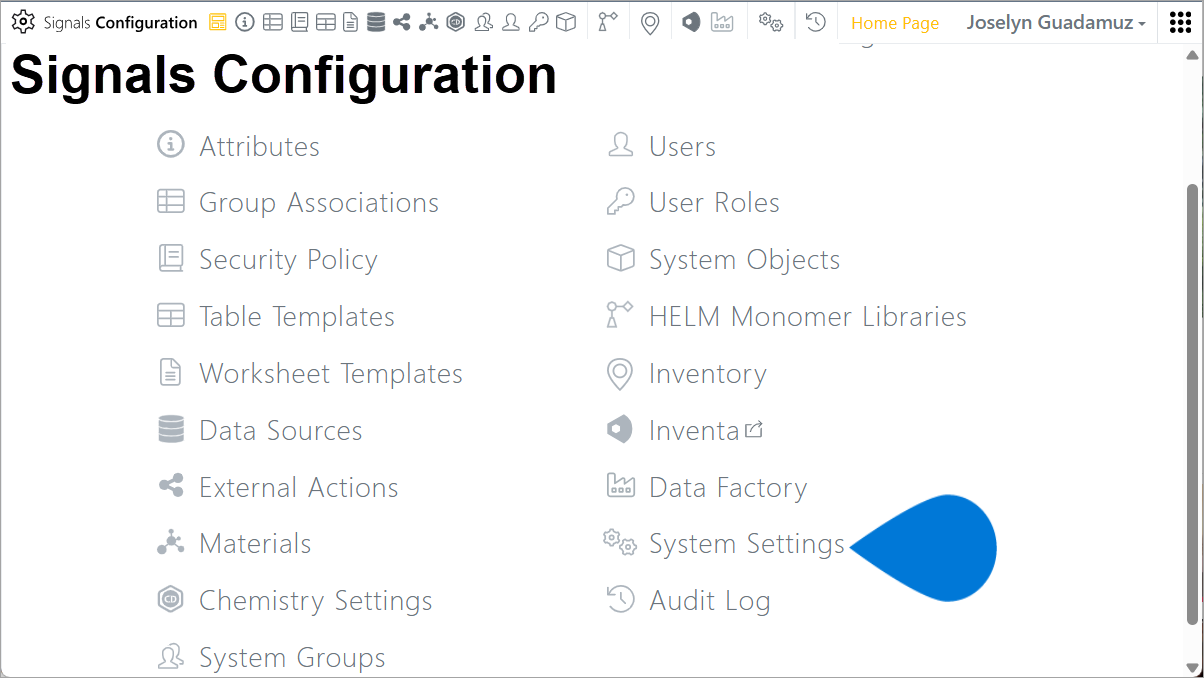Click the External Actions share toolbar icon

coord(403,22)
